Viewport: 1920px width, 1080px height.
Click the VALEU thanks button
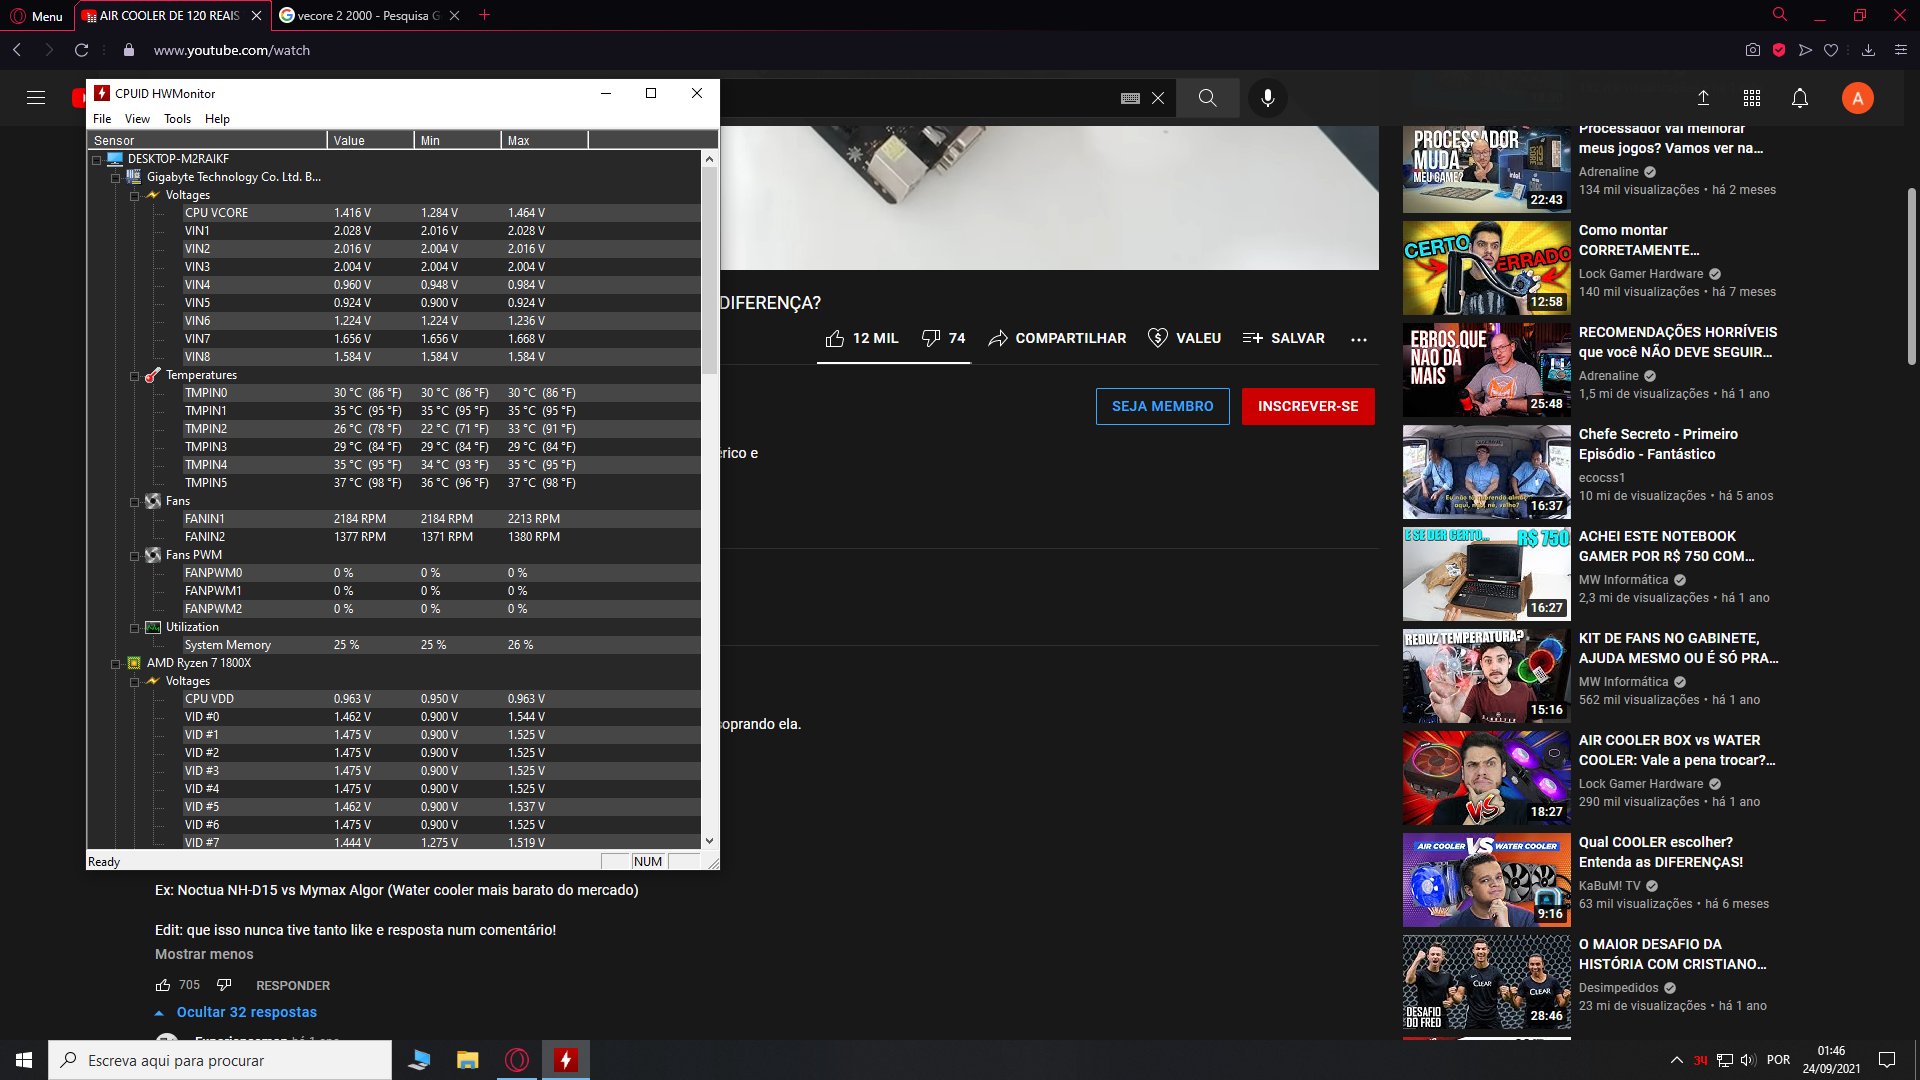click(x=1184, y=339)
